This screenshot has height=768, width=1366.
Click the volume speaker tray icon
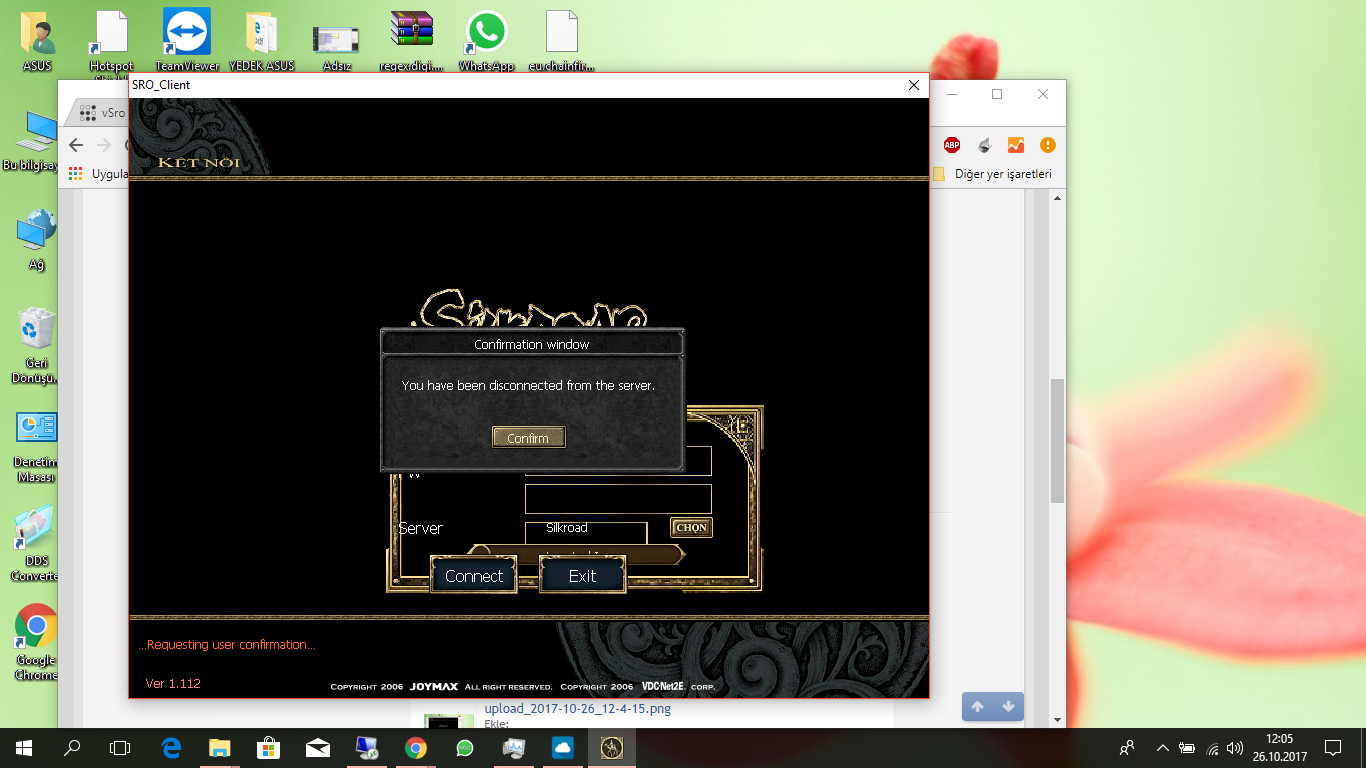pyautogui.click(x=1235, y=747)
